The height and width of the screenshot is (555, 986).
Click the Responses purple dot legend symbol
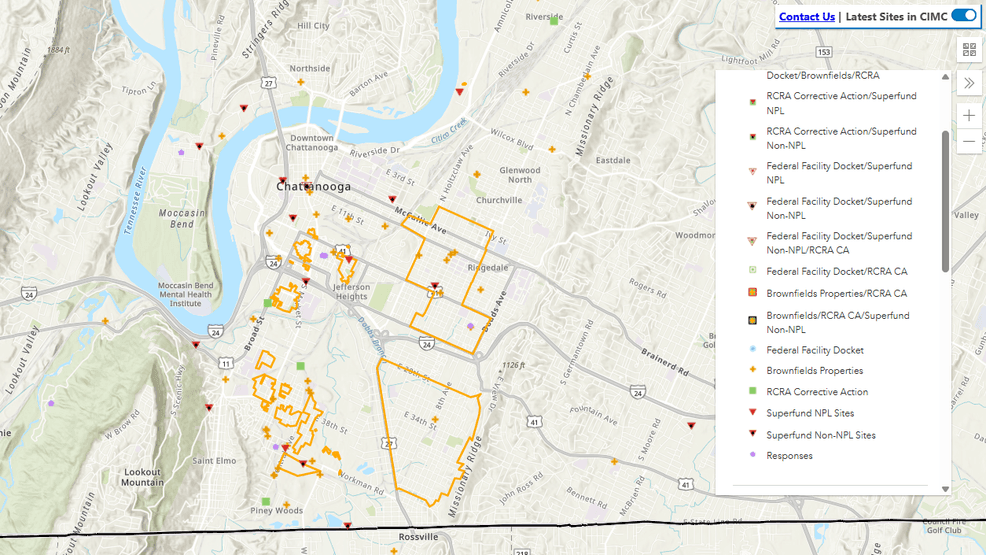click(x=751, y=456)
